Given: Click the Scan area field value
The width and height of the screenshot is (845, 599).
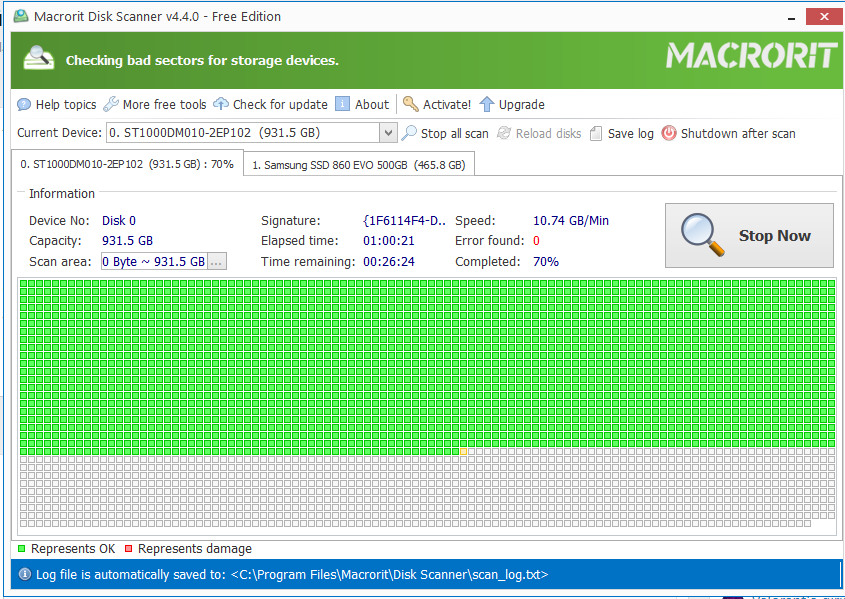Looking at the screenshot, I should 154,262.
